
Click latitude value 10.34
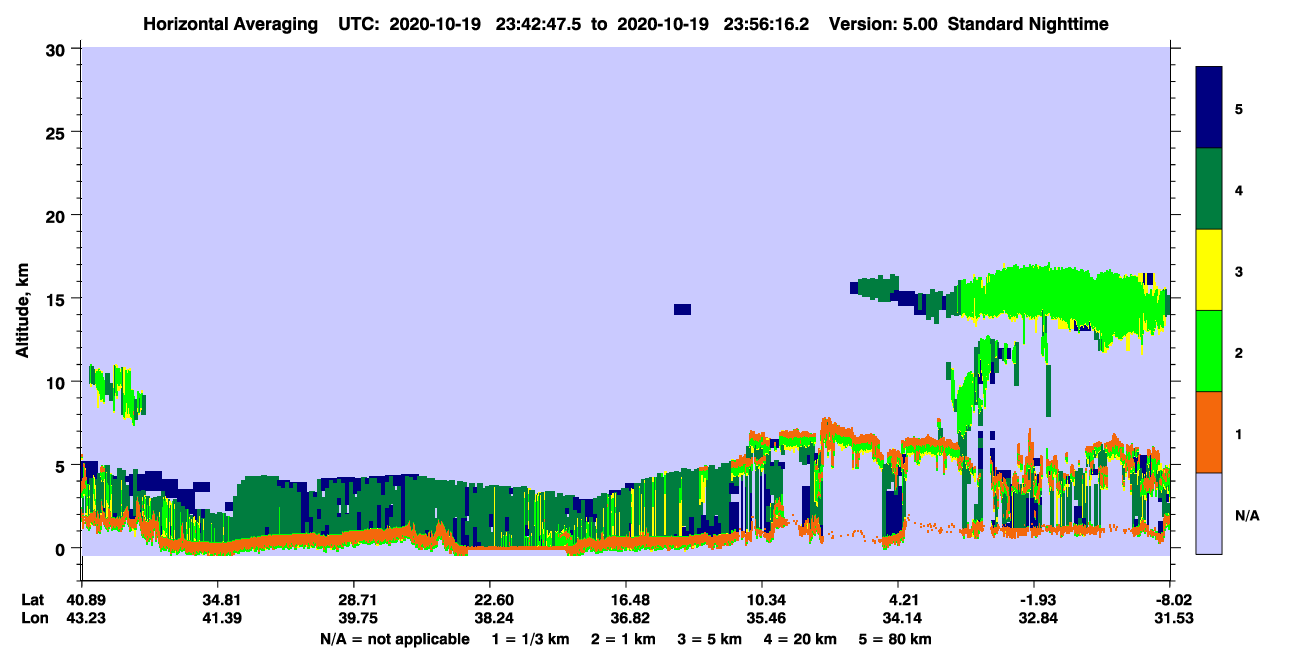(762, 599)
